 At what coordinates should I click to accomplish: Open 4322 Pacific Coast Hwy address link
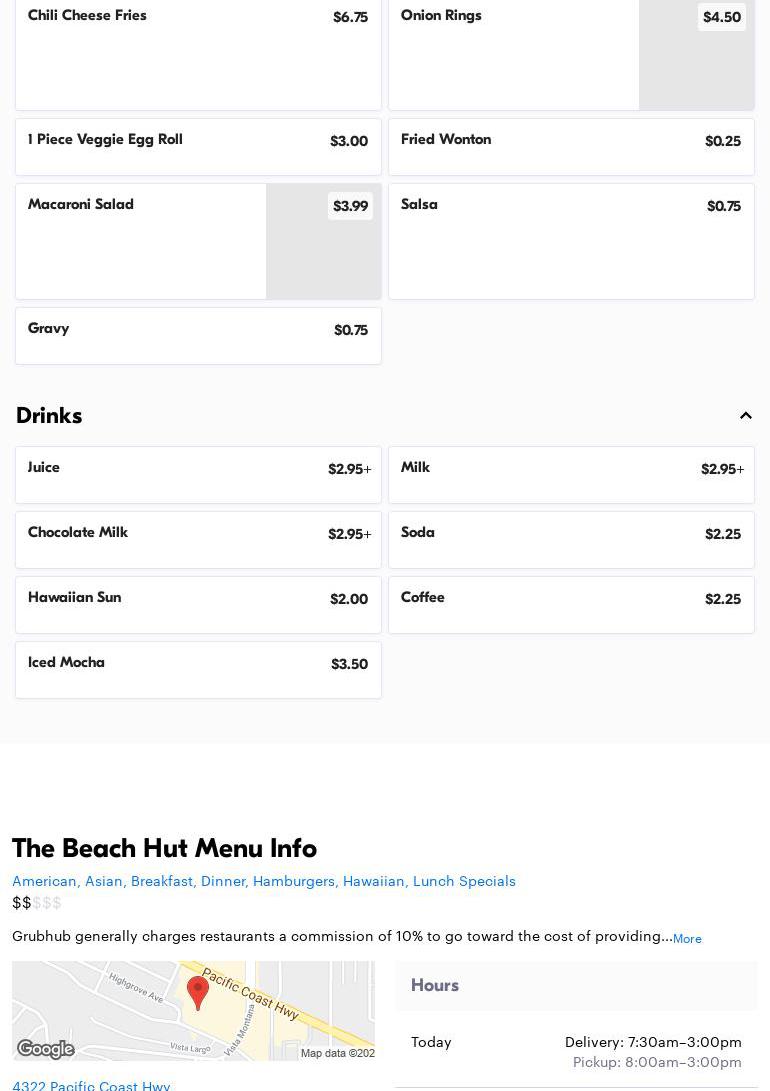(91, 1085)
